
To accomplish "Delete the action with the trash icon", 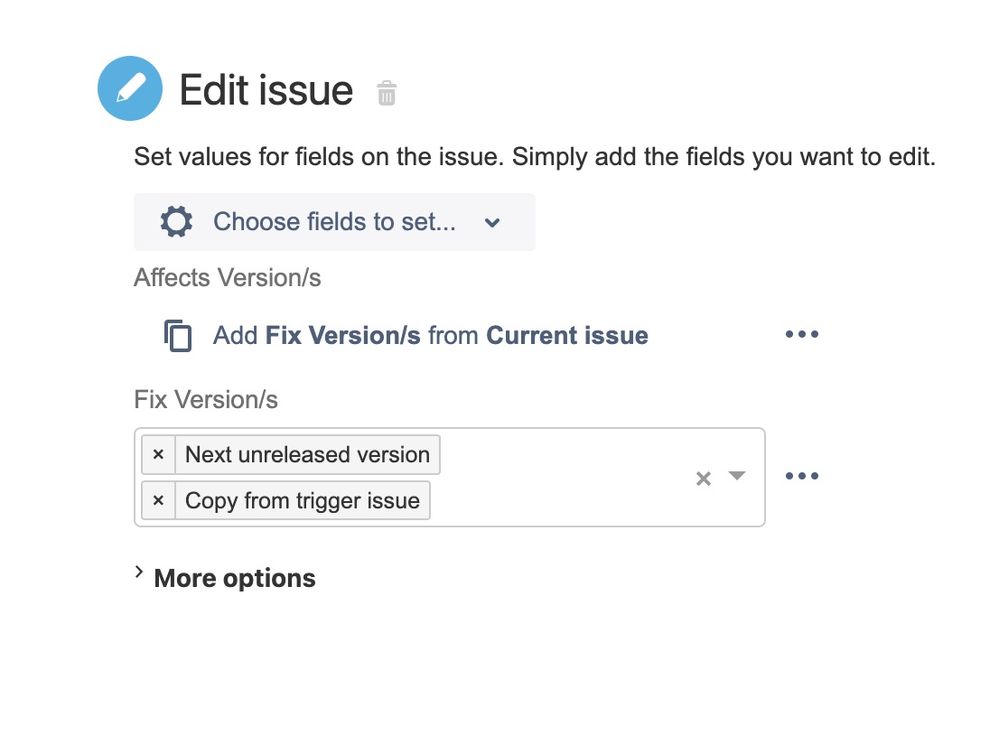I will point(387,93).
